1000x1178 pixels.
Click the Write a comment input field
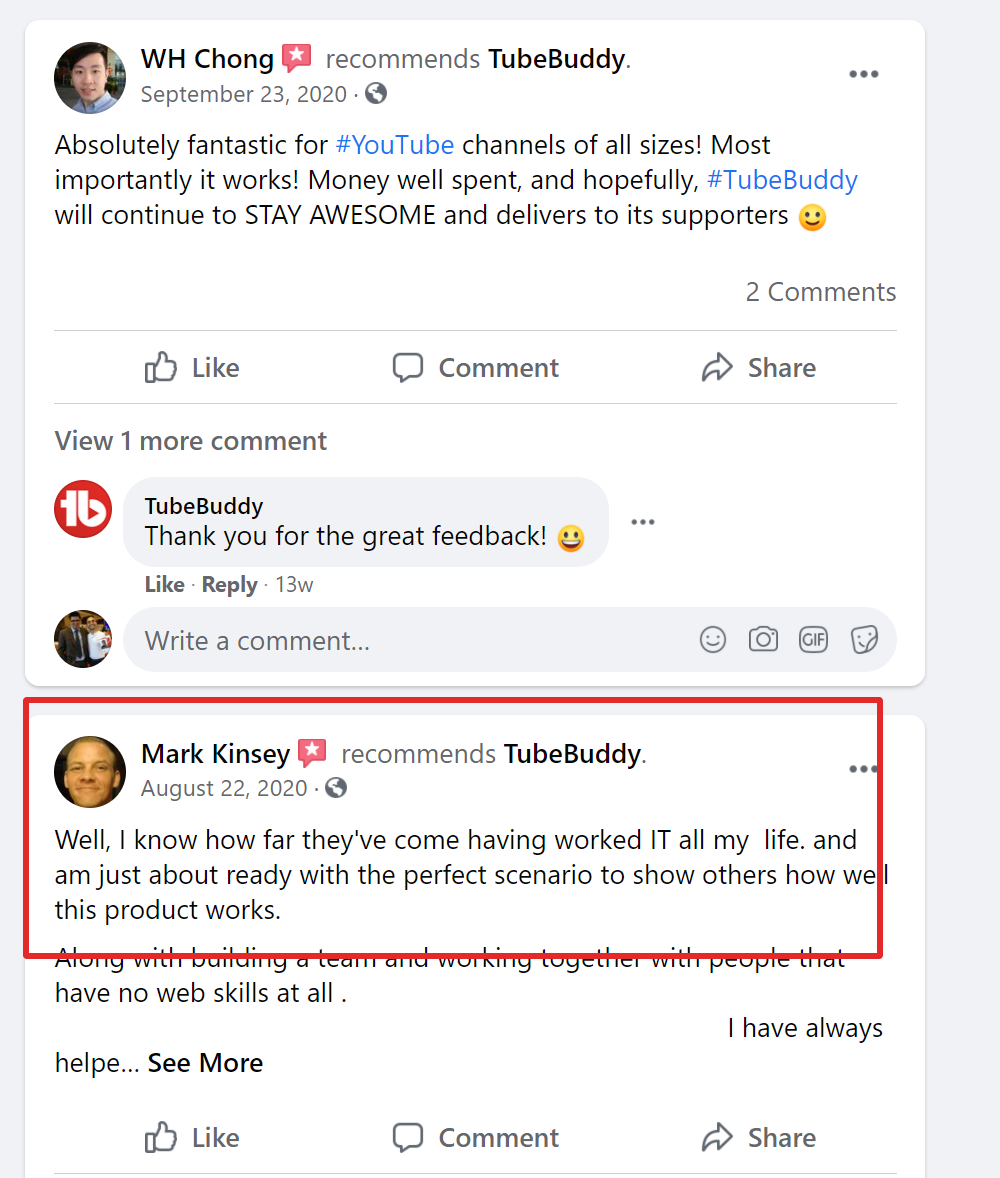tap(400, 639)
